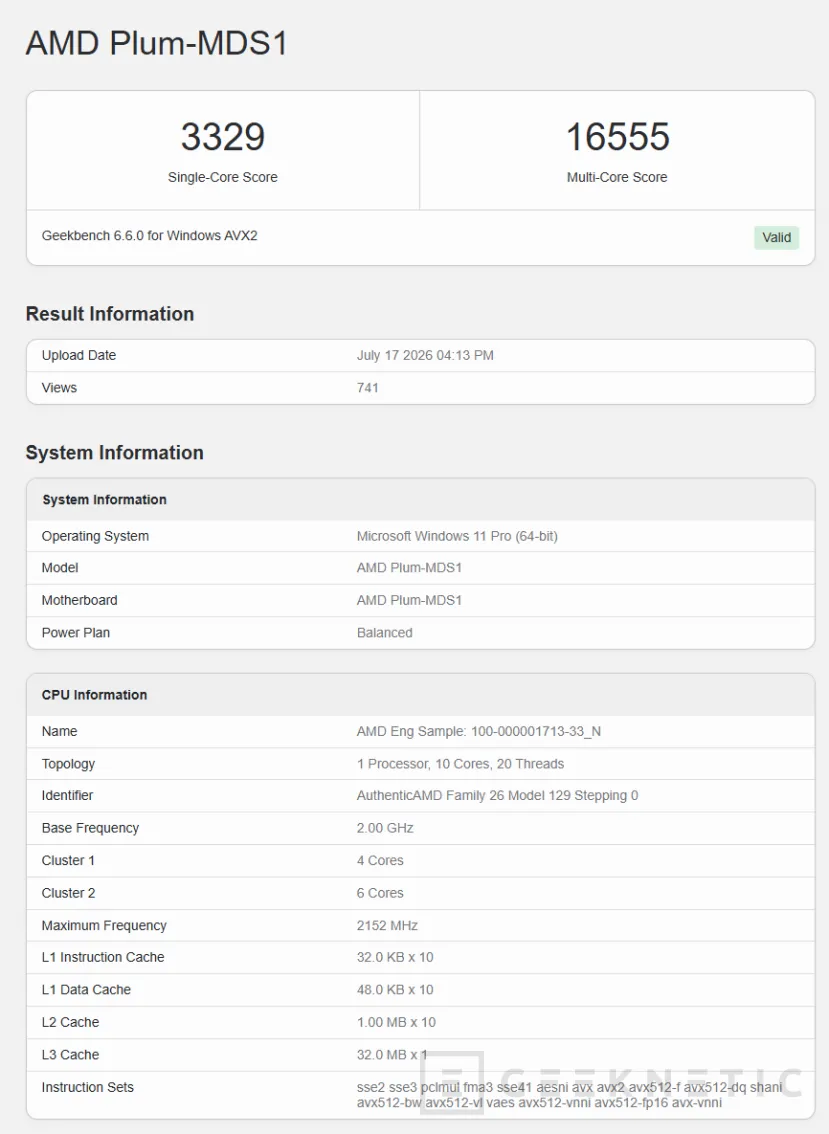Select L3 Cache value 32.0 MB x 1
Viewport: 829px width, 1134px height.
pyautogui.click(x=392, y=1055)
